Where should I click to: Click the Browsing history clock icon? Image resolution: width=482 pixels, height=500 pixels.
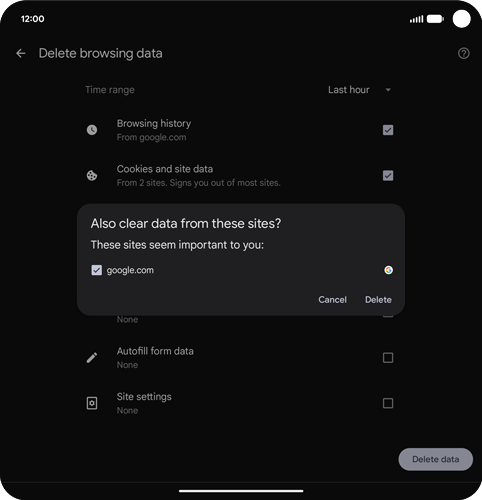click(92, 130)
